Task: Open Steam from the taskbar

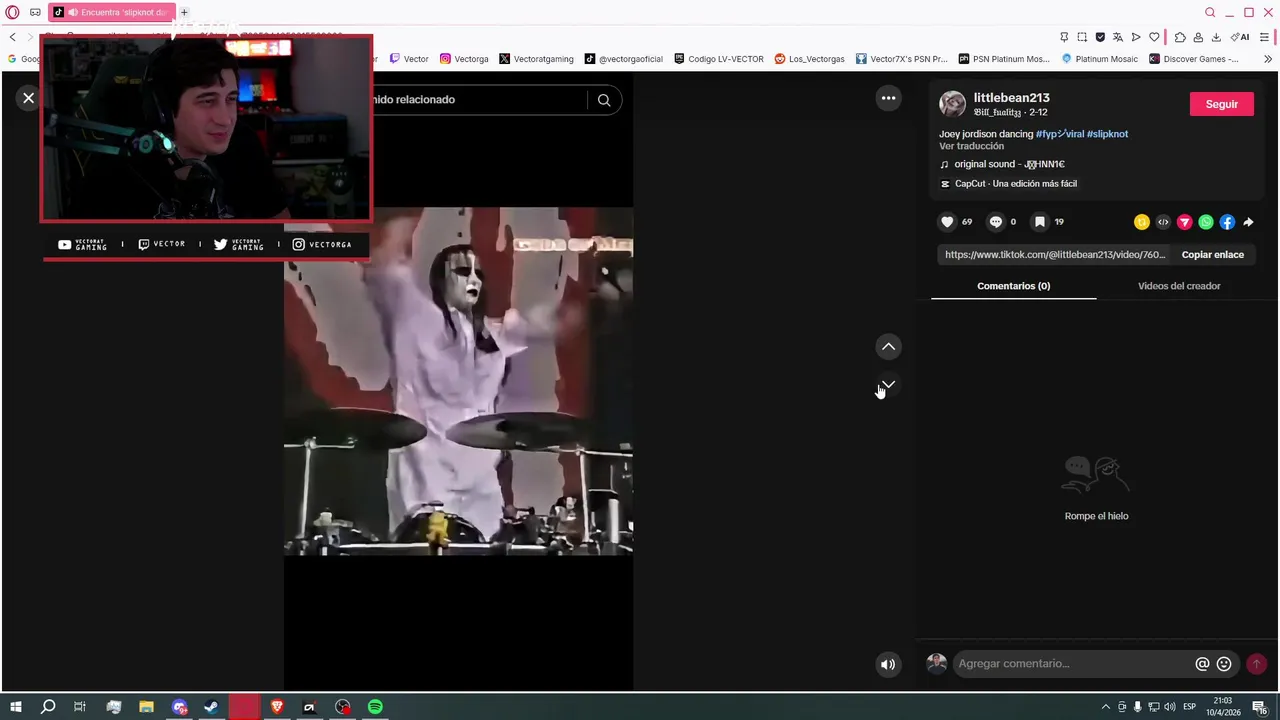Action: coord(211,707)
